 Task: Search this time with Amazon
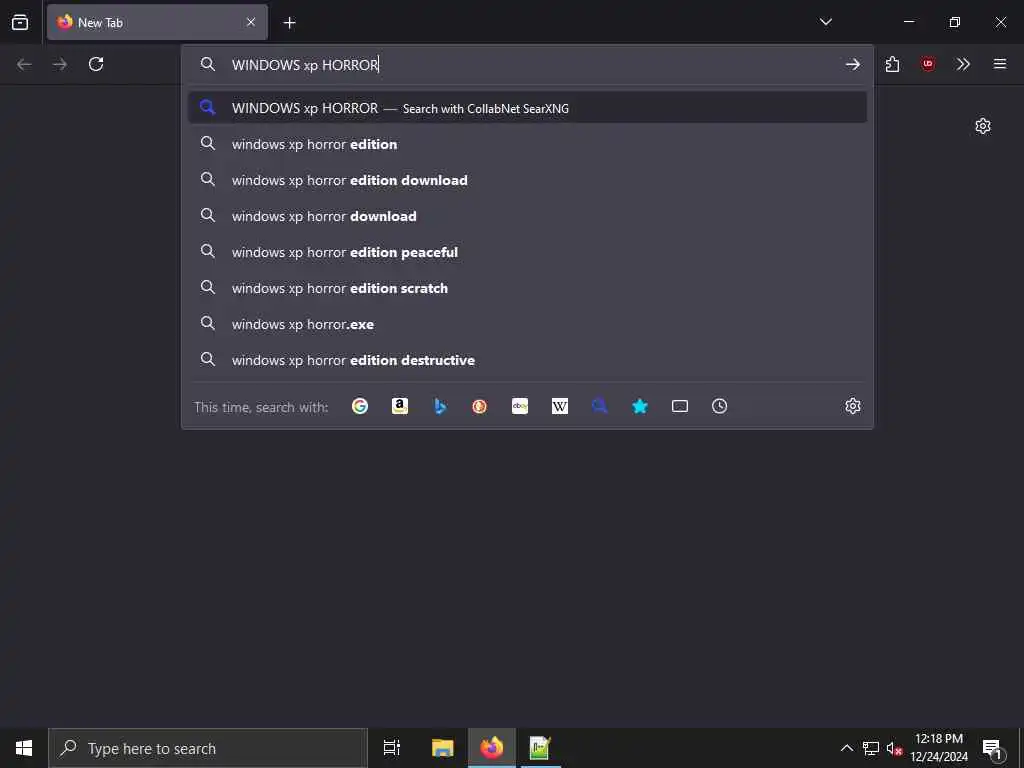coord(400,406)
